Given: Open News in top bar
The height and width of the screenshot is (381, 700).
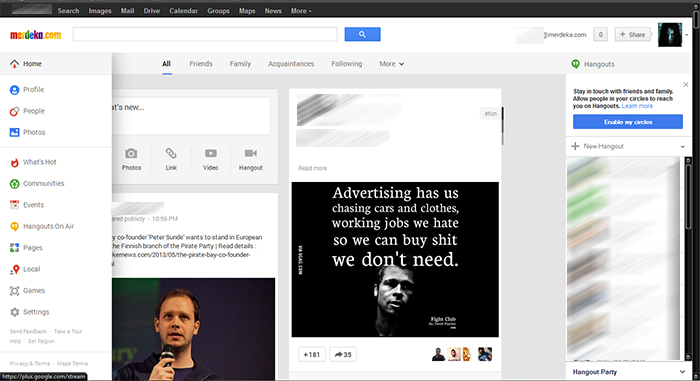Looking at the screenshot, I should coord(273,11).
